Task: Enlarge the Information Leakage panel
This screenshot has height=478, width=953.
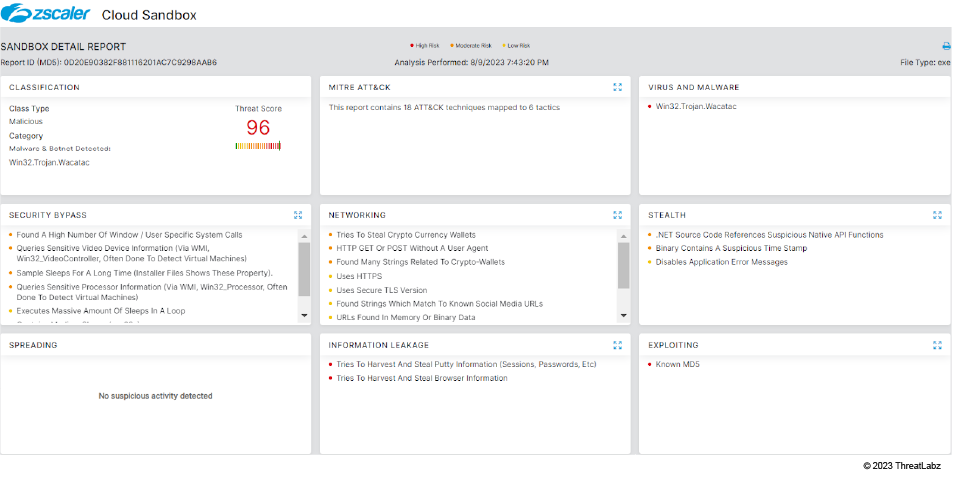Action: pos(618,345)
